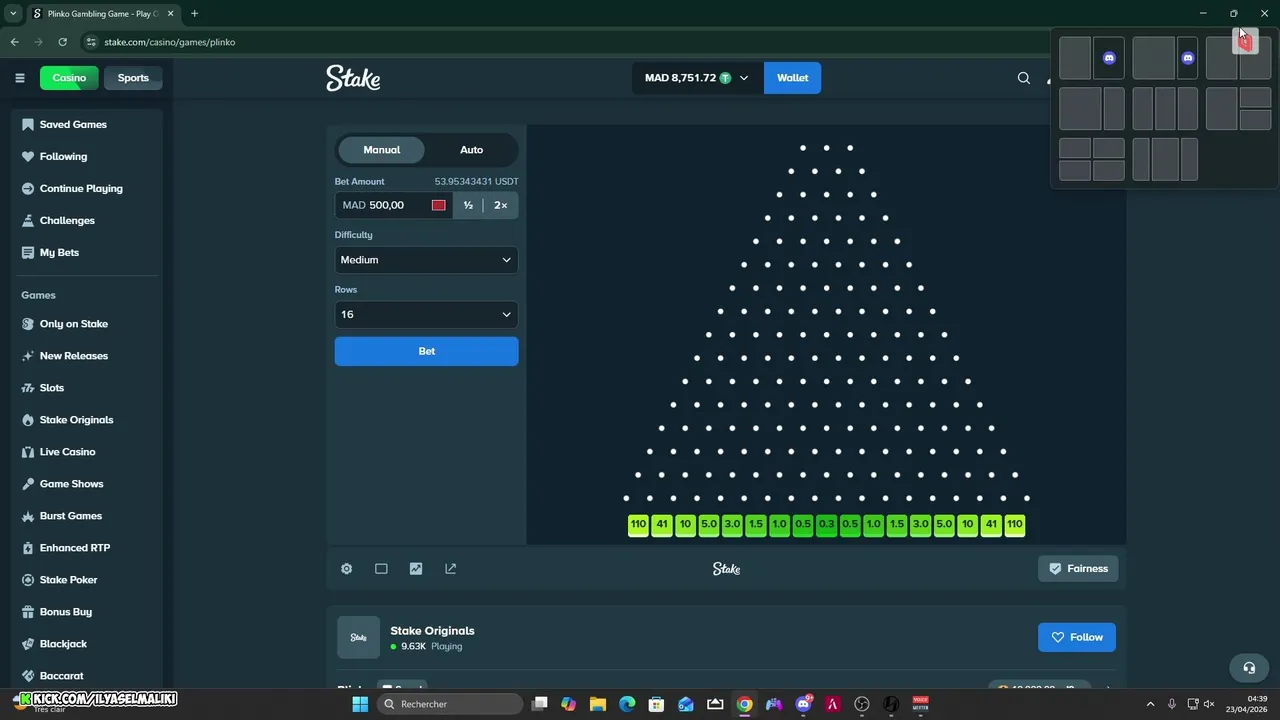Image resolution: width=1280 pixels, height=720 pixels.
Task: Open Microsoft Edge from taskbar
Action: [627, 704]
